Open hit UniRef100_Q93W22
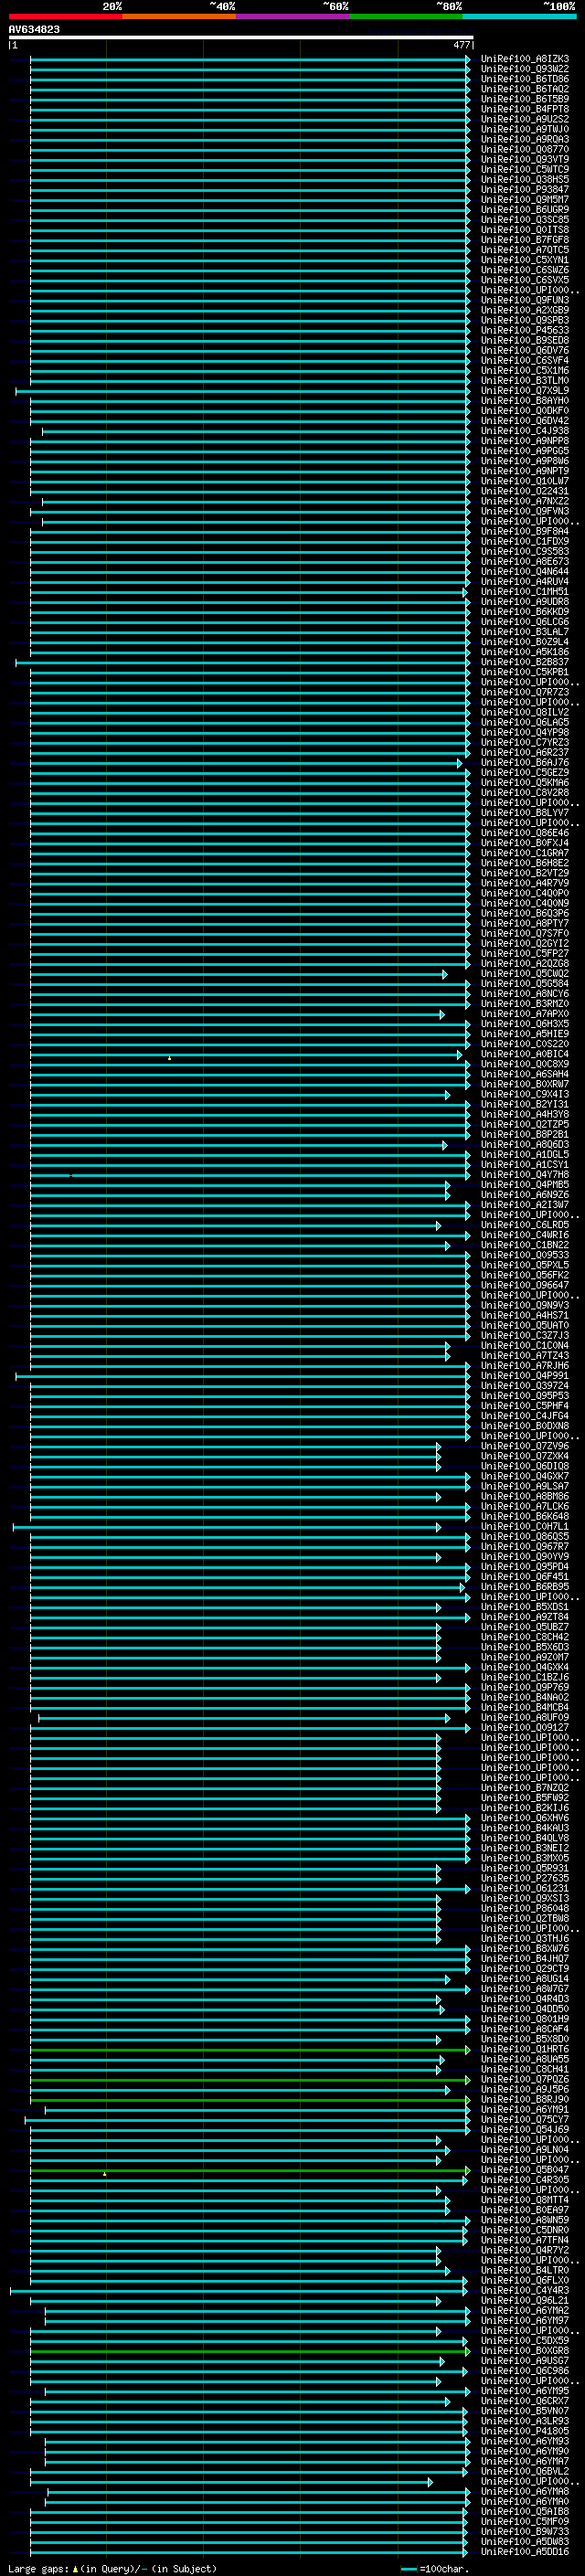 524,69
